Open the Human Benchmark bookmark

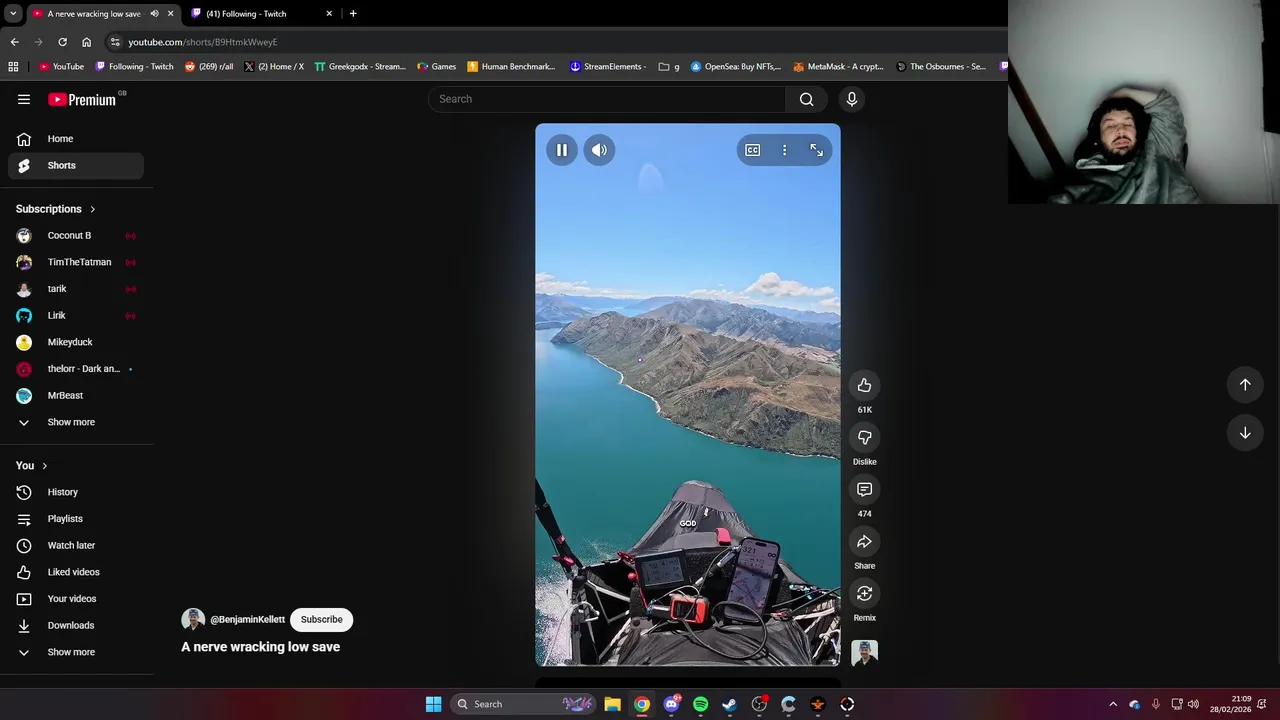[511, 67]
